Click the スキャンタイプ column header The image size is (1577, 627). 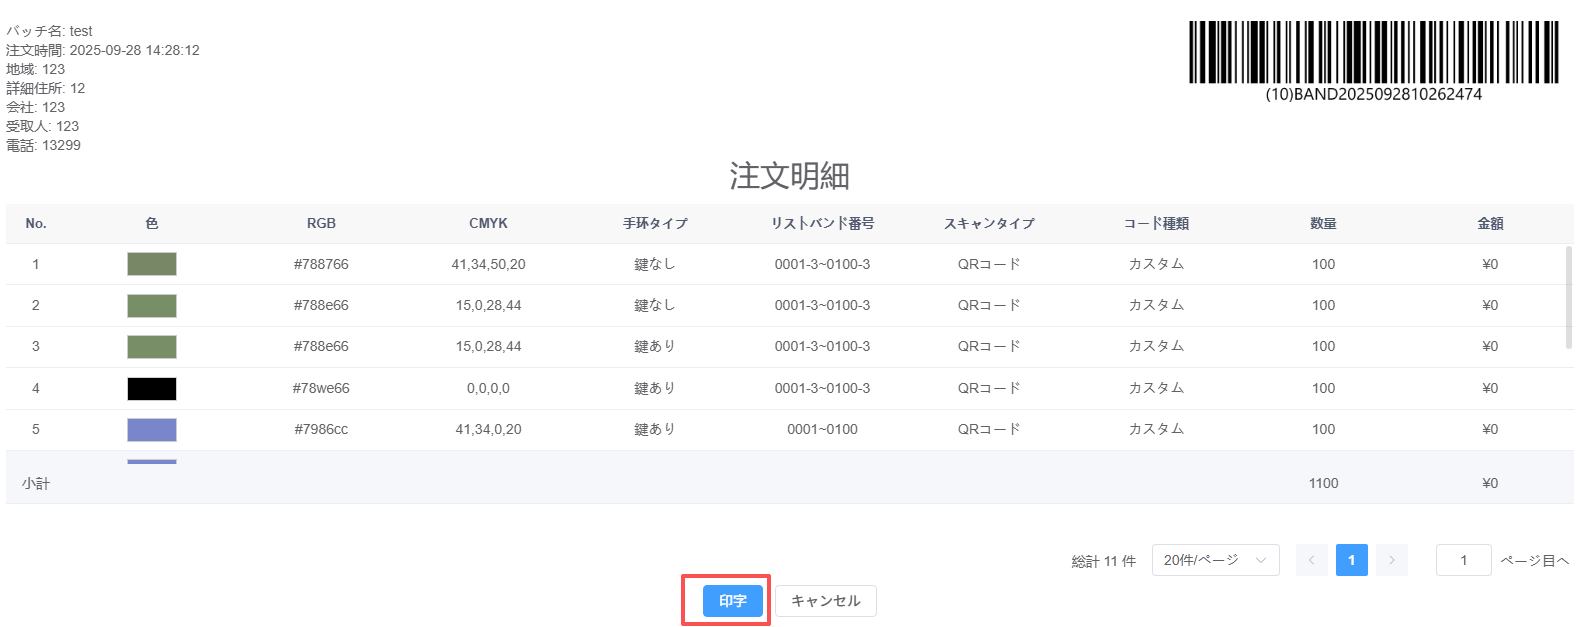point(989,224)
